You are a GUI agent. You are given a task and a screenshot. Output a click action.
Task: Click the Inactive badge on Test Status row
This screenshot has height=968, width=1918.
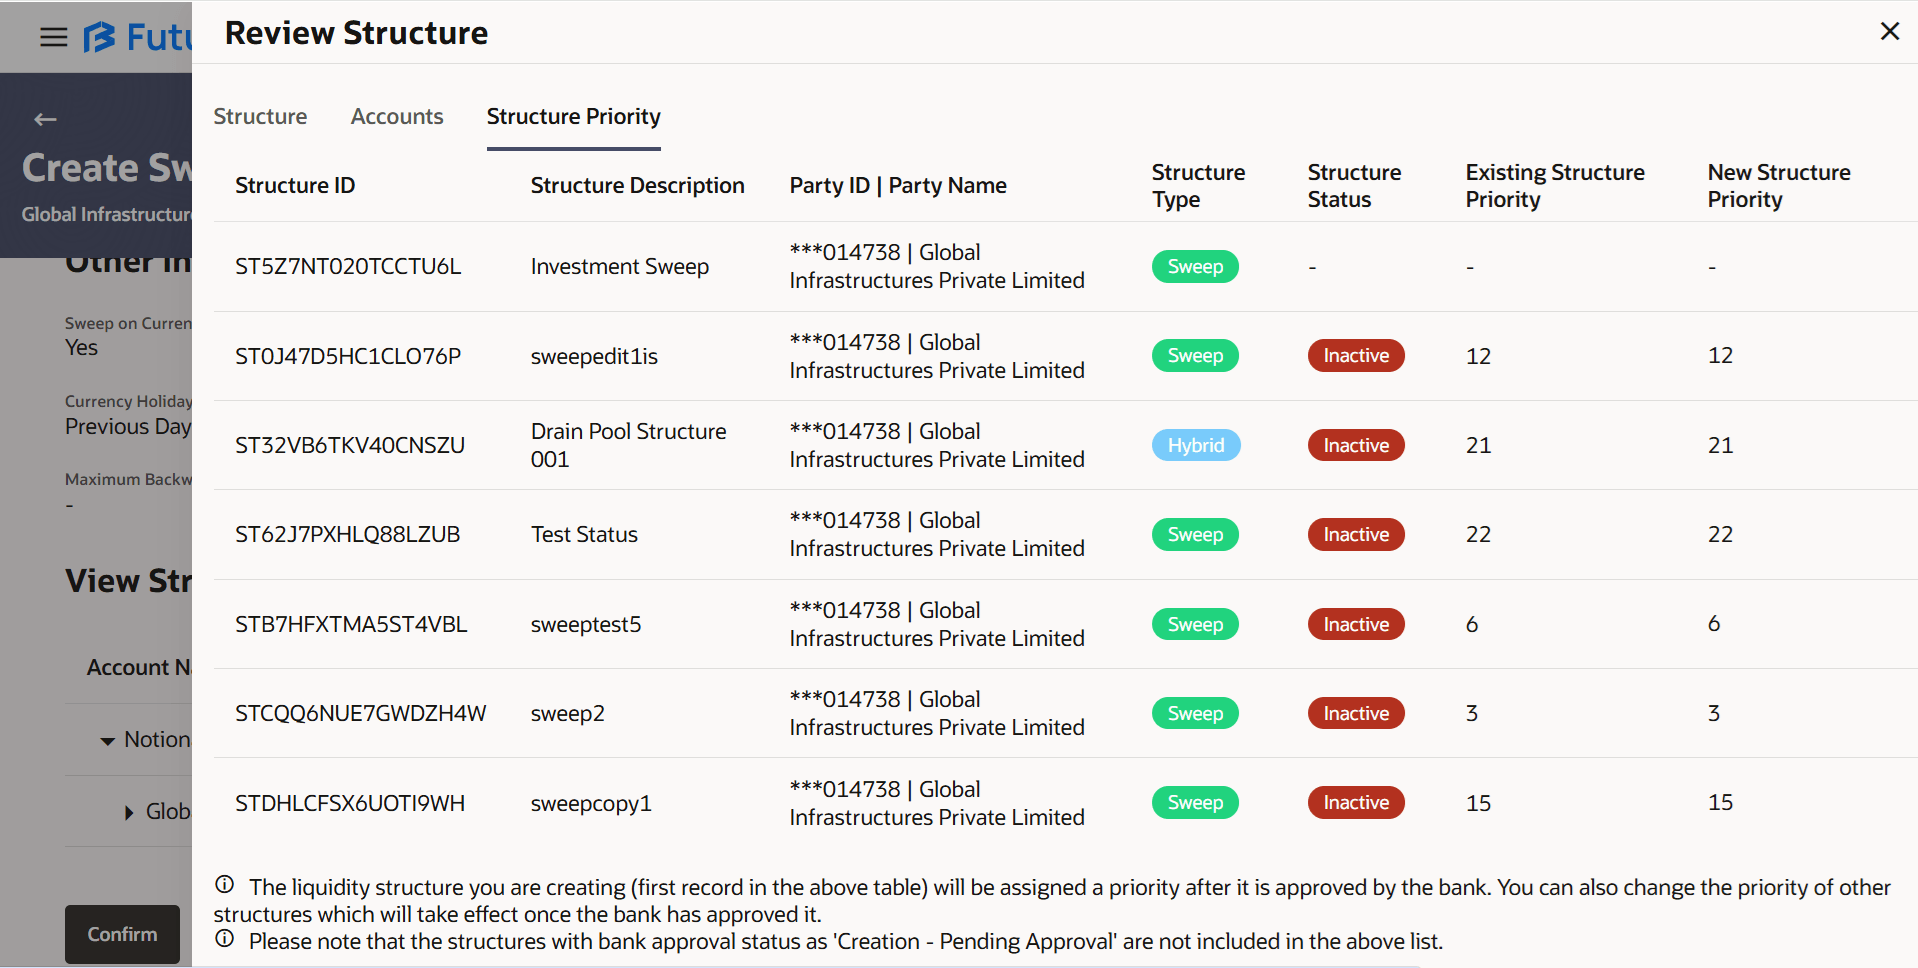(x=1355, y=534)
